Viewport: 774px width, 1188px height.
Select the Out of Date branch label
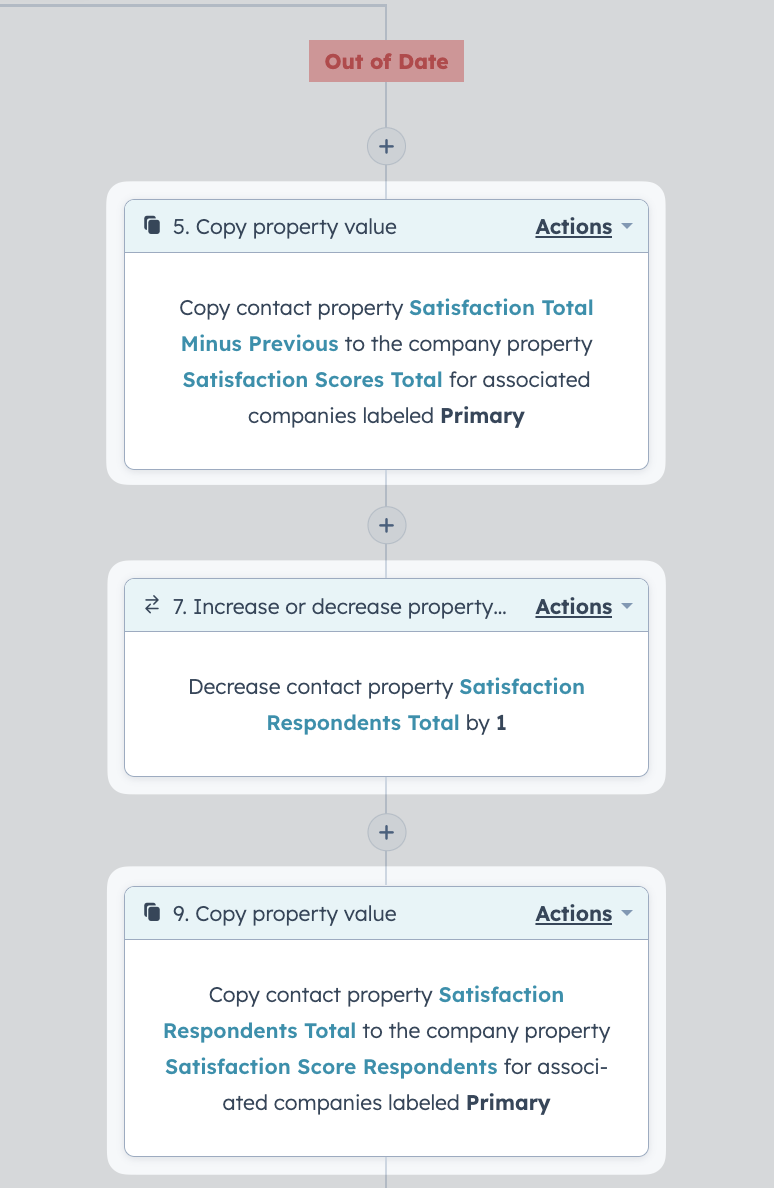point(386,61)
